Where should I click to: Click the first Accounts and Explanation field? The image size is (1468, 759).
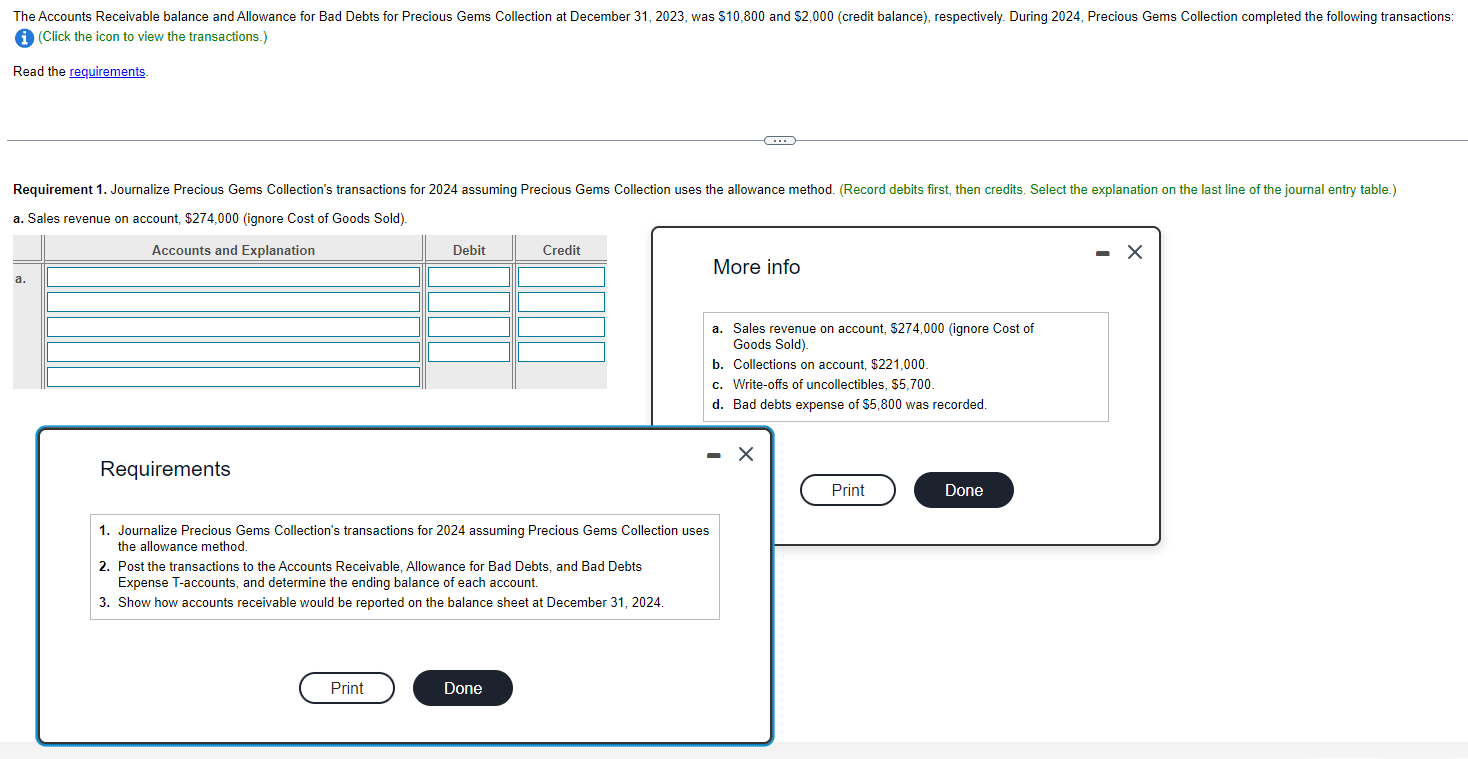coord(232,276)
